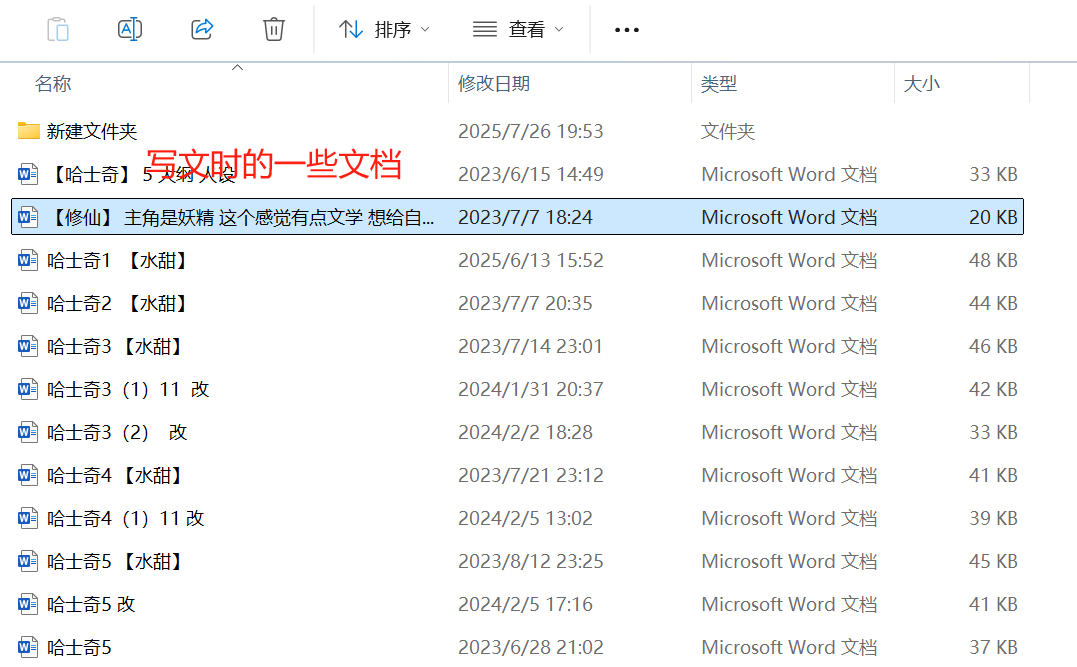Click the date 2023/6/15 14:49

530,174
